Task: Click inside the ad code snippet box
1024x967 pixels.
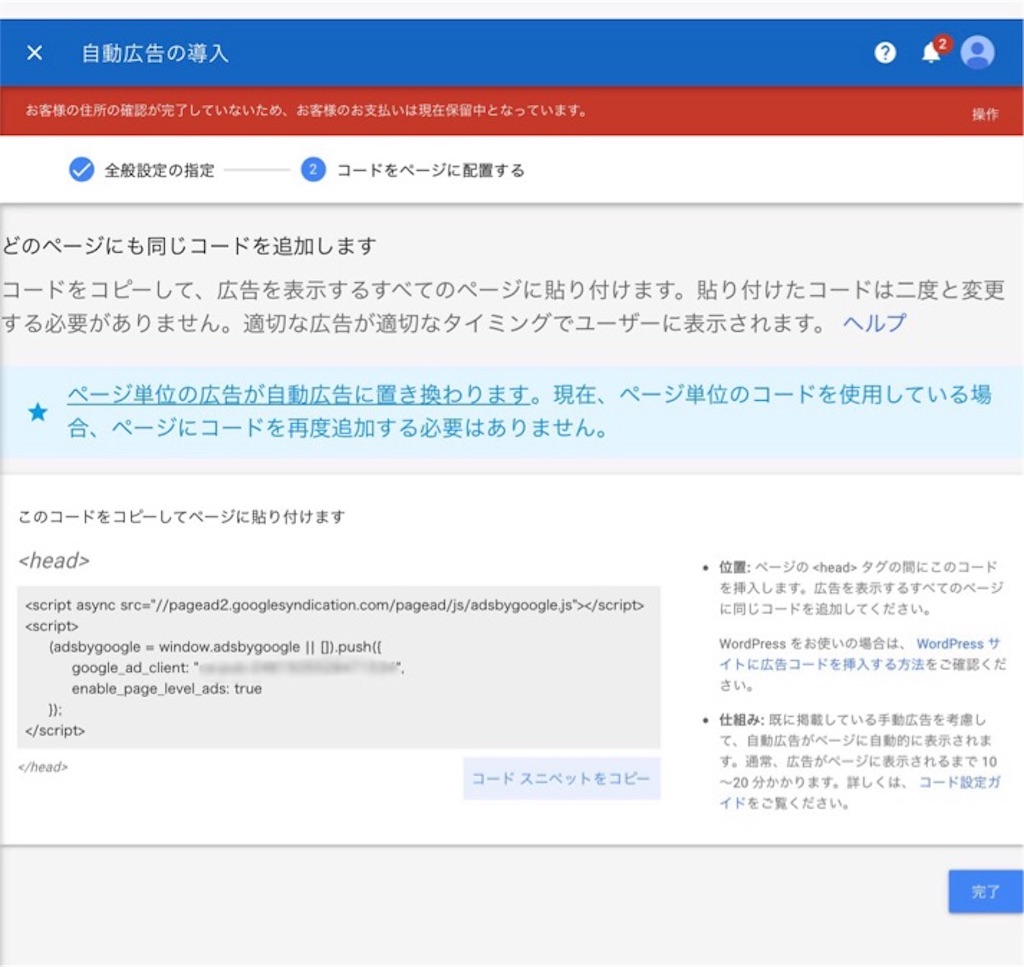Action: click(338, 667)
